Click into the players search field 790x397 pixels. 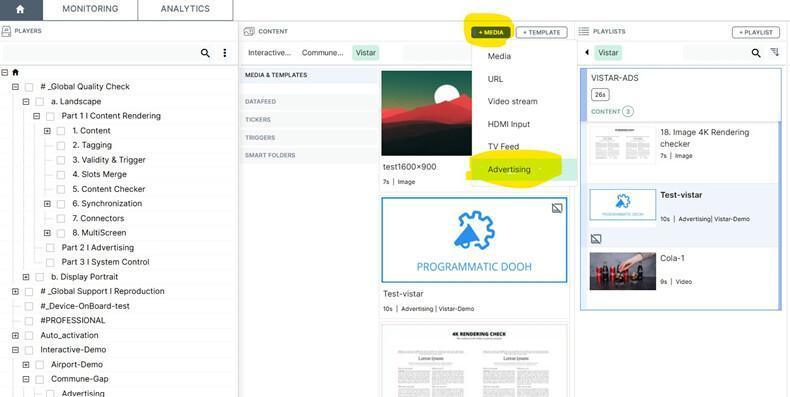pyautogui.click(x=100, y=53)
